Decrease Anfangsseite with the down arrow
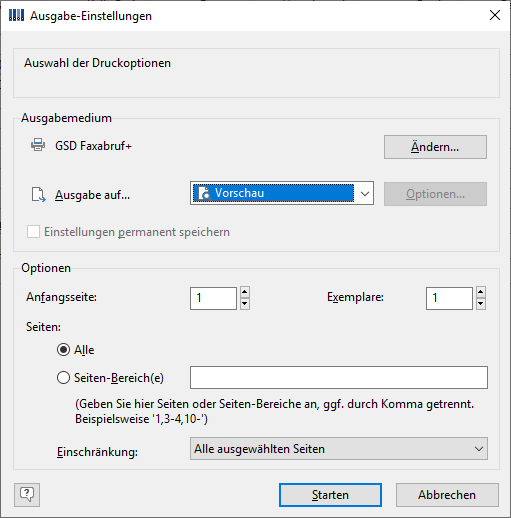 pyautogui.click(x=245, y=304)
